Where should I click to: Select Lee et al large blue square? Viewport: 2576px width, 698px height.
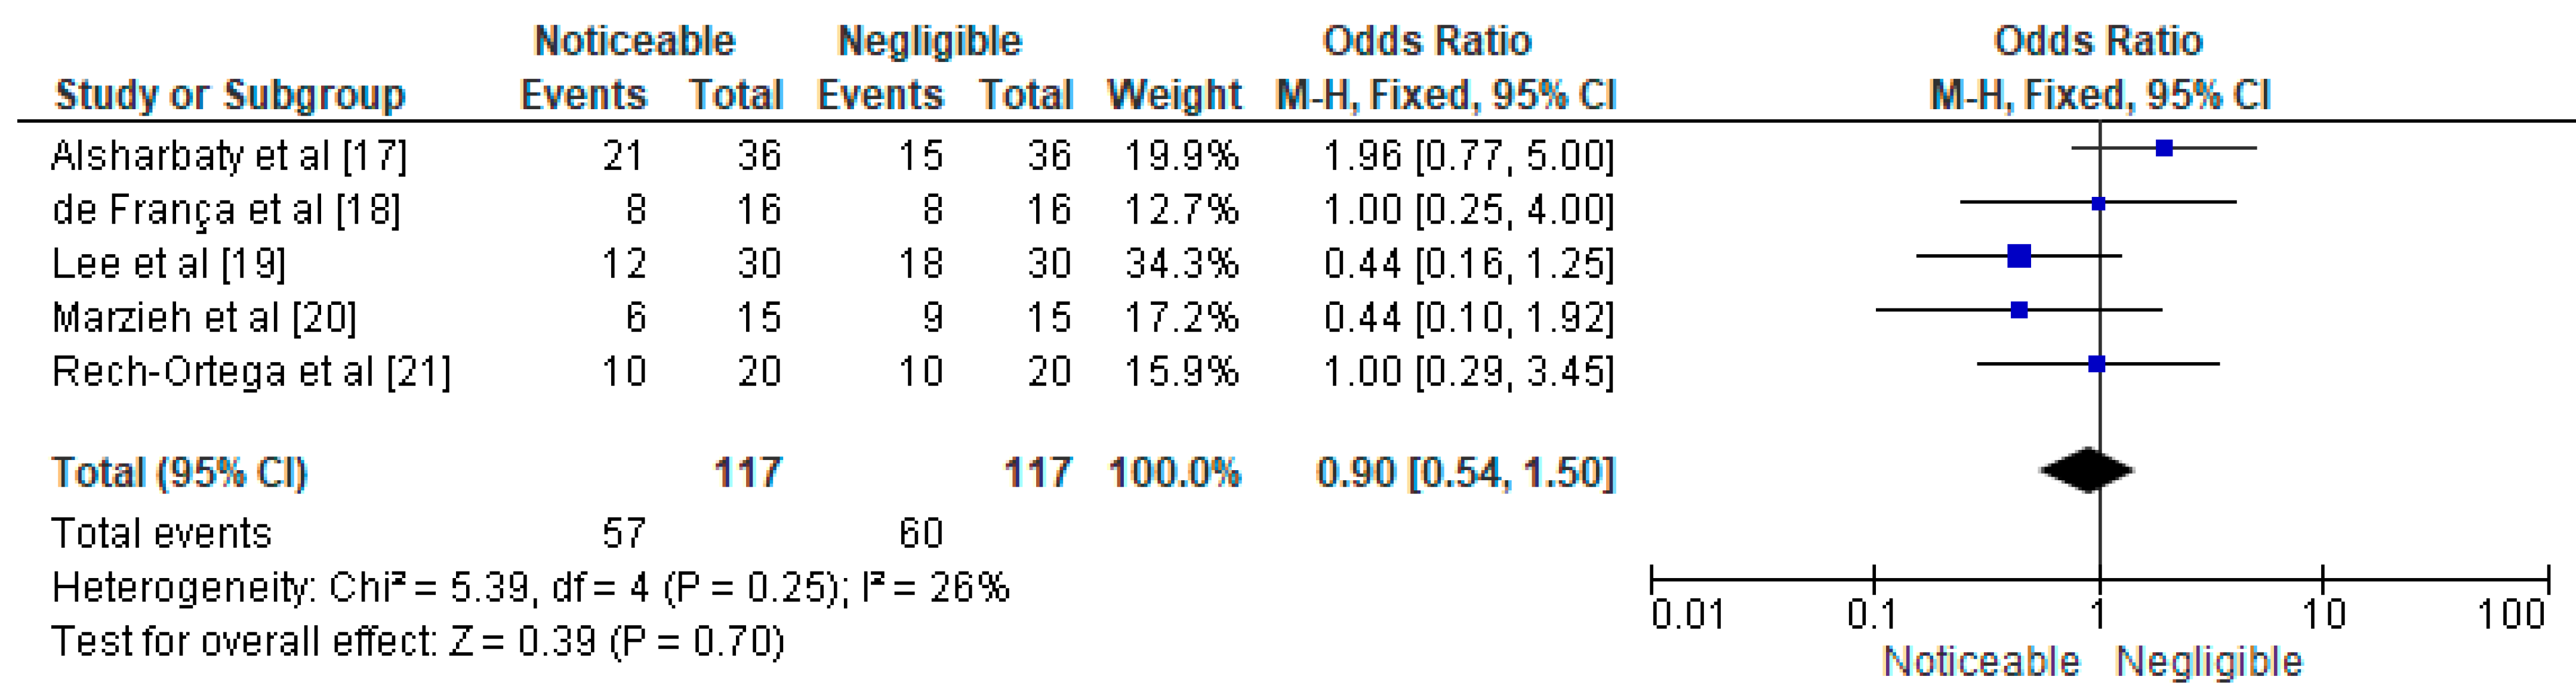tap(2019, 256)
